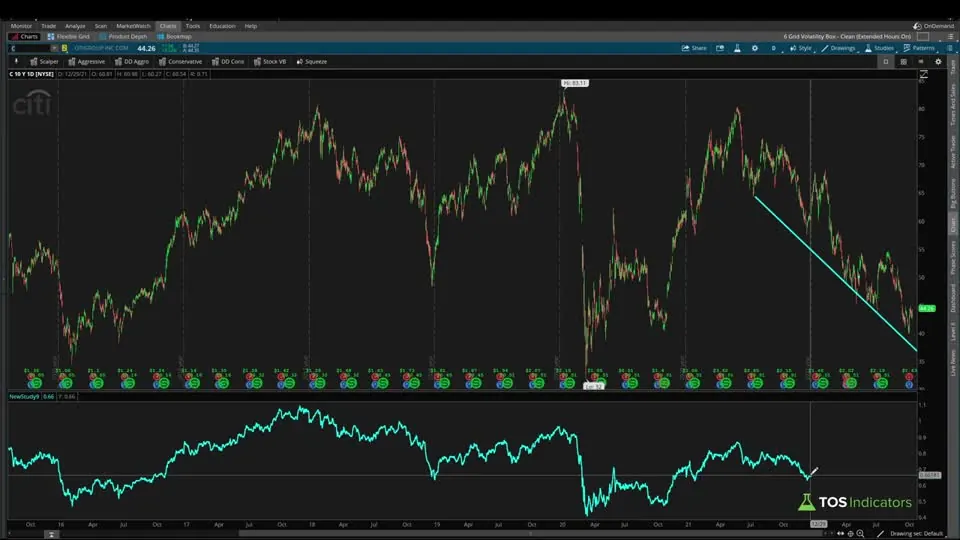Image resolution: width=960 pixels, height=540 pixels.
Task: Click the collapse arrow button at bottom left
Action: point(51,534)
